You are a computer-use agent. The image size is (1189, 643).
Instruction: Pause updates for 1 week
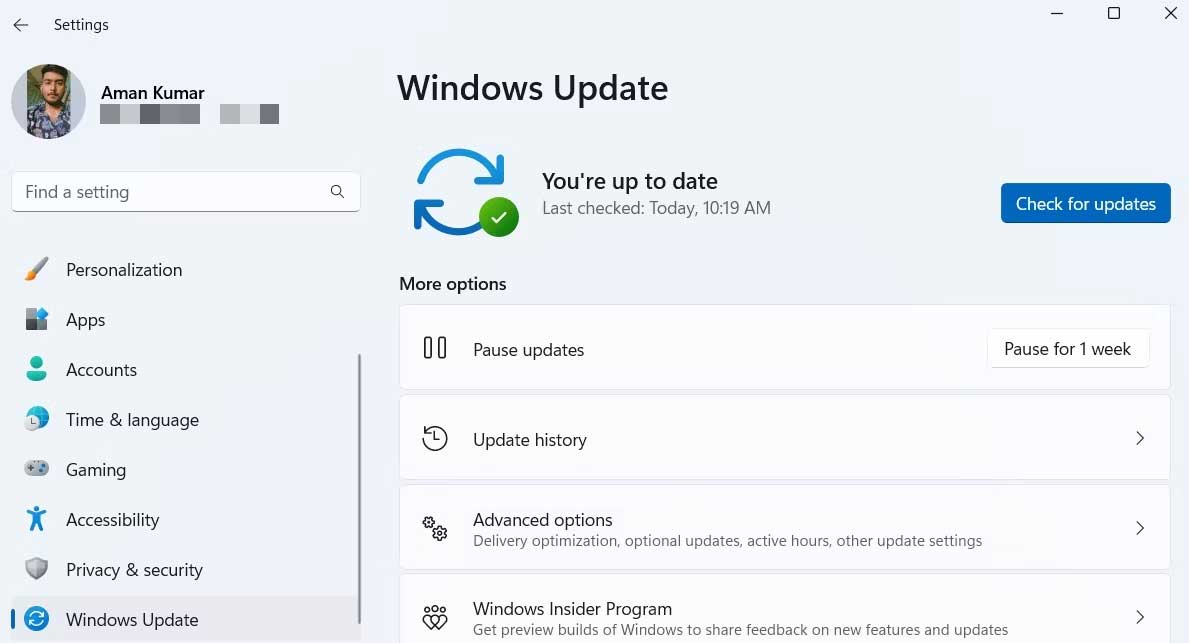tap(1068, 348)
